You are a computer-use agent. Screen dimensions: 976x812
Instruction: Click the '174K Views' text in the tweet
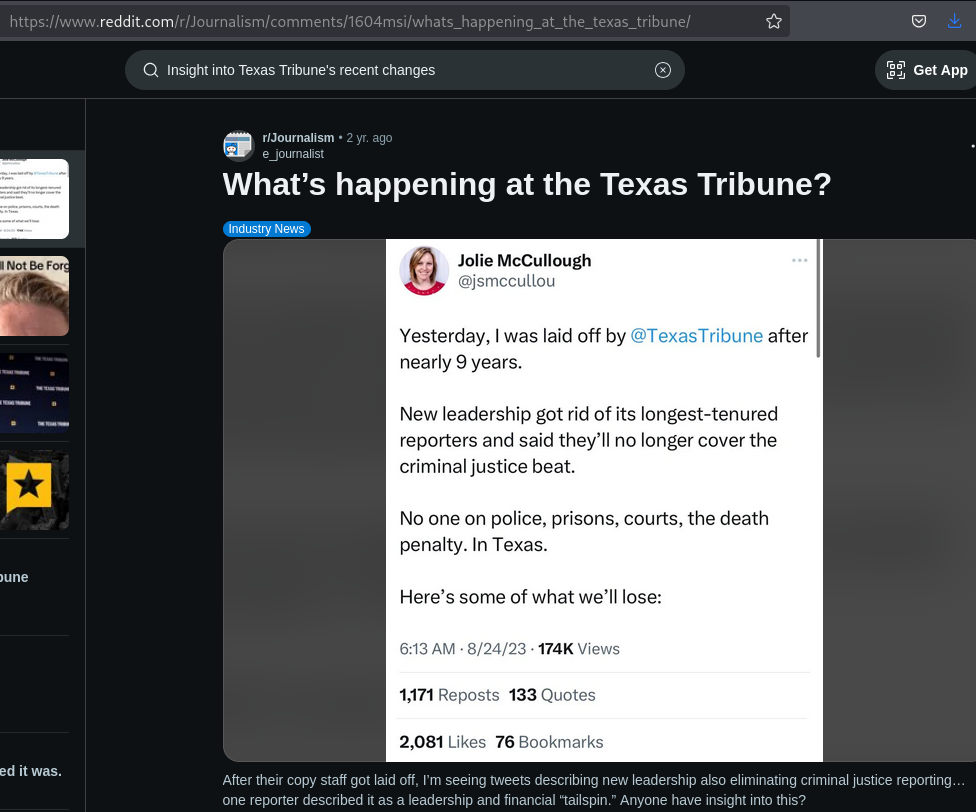coord(579,649)
